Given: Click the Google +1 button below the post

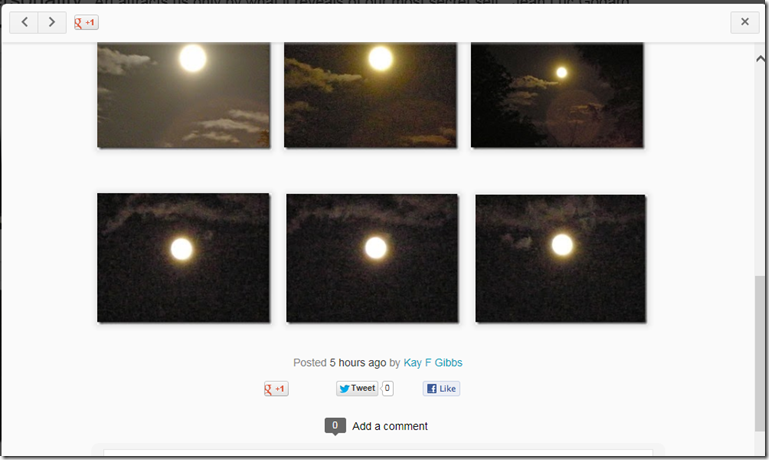Looking at the screenshot, I should click(276, 389).
